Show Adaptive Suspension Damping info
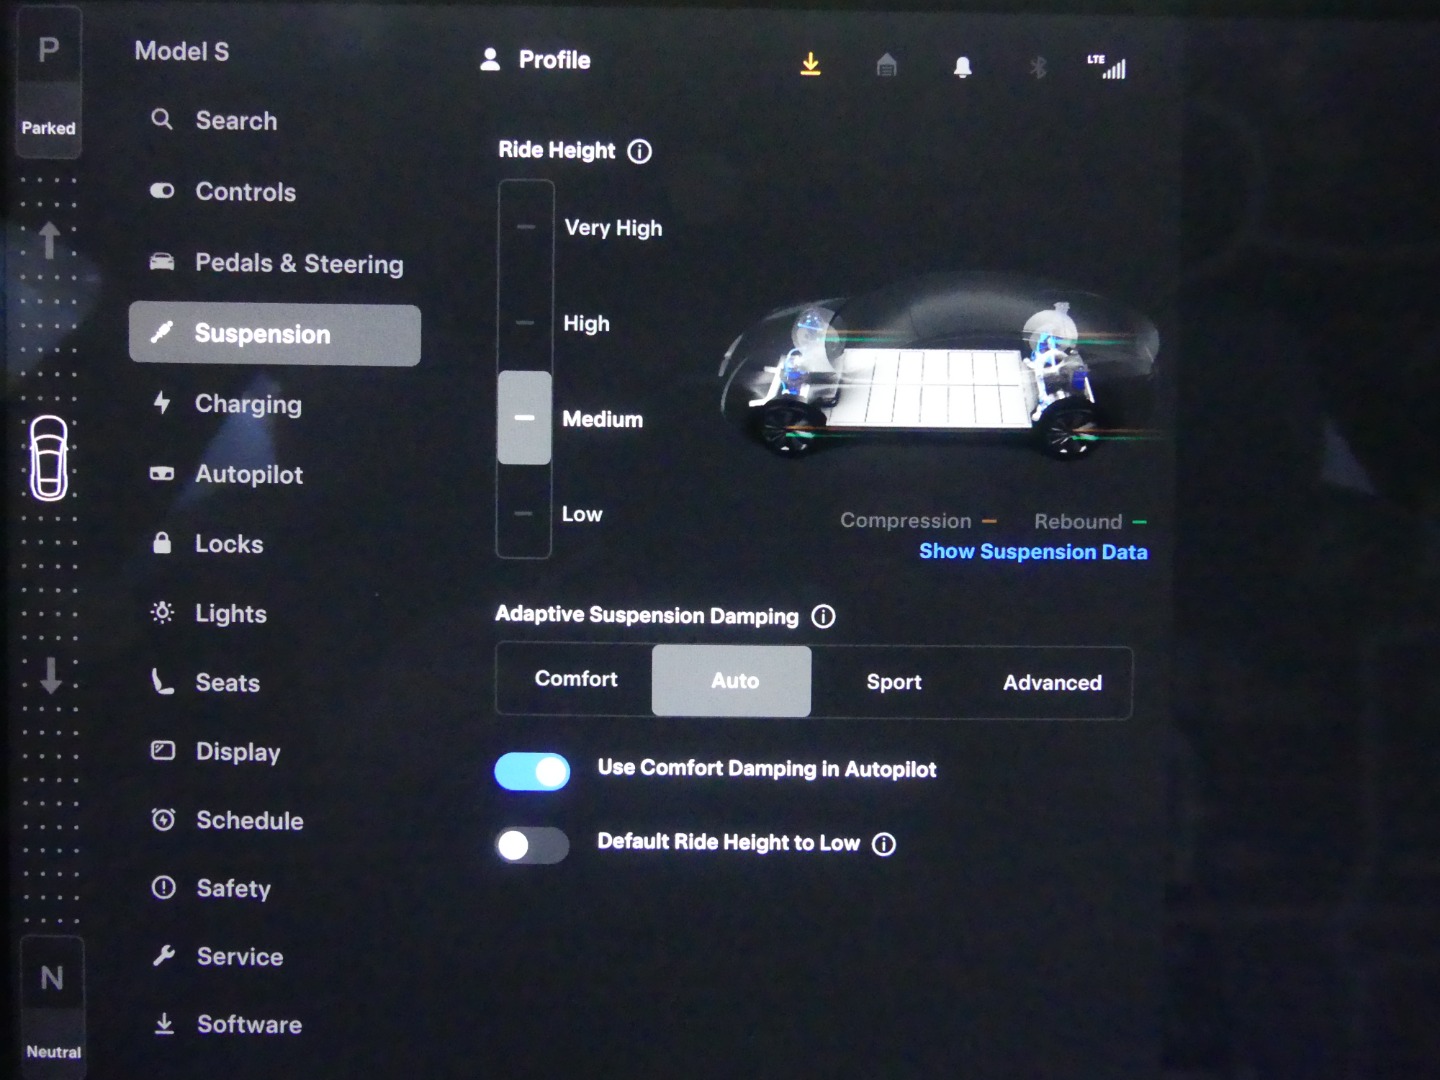 (823, 616)
